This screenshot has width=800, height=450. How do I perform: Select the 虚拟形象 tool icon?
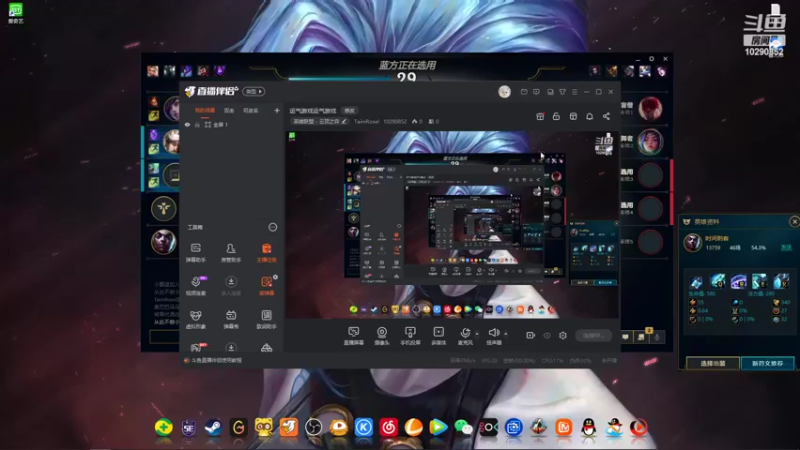pos(195,319)
